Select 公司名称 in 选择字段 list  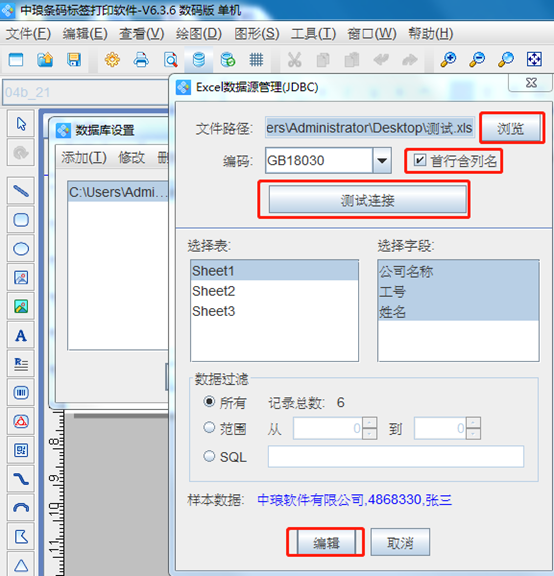[458, 271]
